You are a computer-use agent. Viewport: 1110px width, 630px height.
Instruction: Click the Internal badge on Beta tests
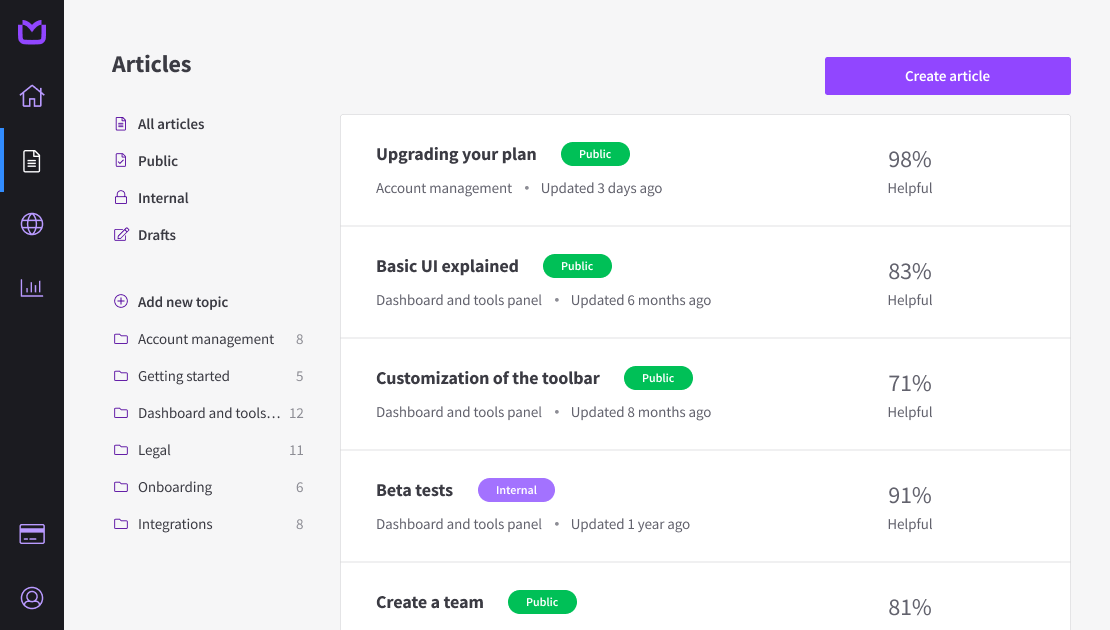(516, 489)
